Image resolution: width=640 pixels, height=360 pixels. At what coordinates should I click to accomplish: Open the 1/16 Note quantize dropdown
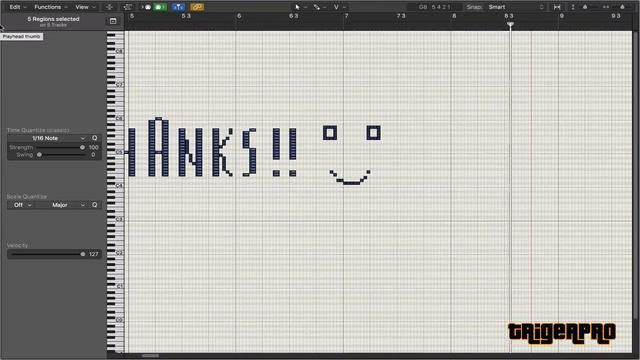(48, 138)
